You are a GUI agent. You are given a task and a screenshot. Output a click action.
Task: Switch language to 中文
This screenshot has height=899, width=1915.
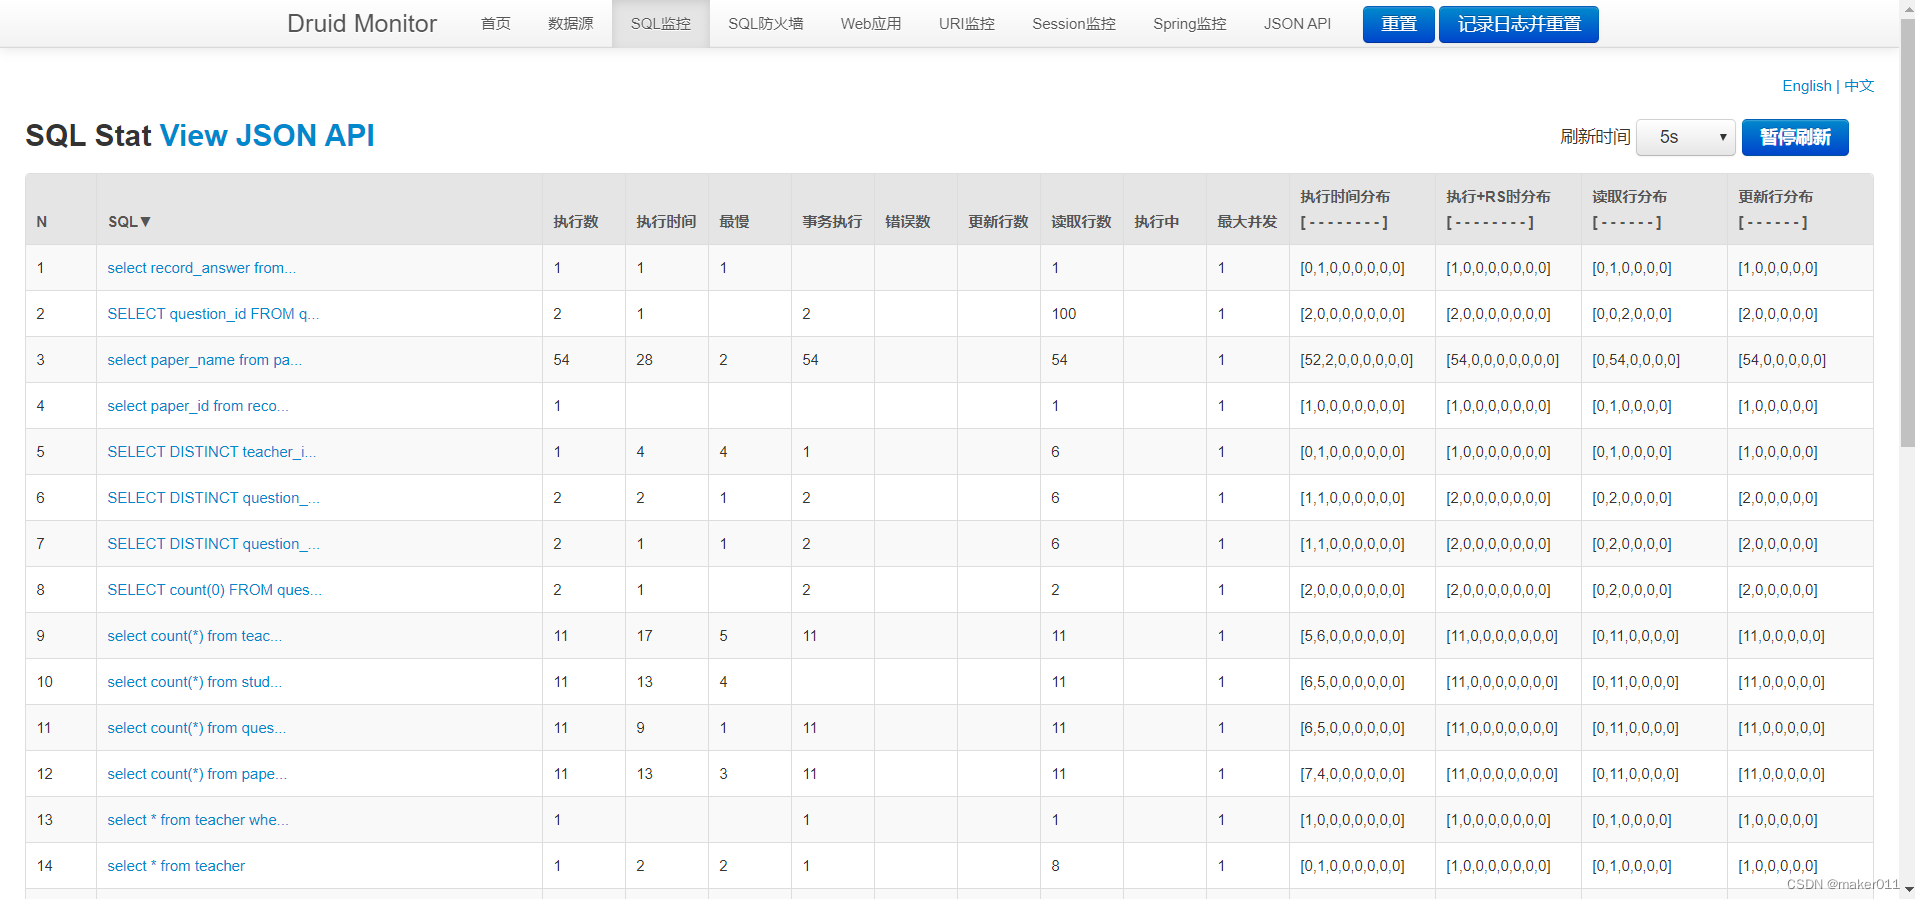click(1859, 86)
